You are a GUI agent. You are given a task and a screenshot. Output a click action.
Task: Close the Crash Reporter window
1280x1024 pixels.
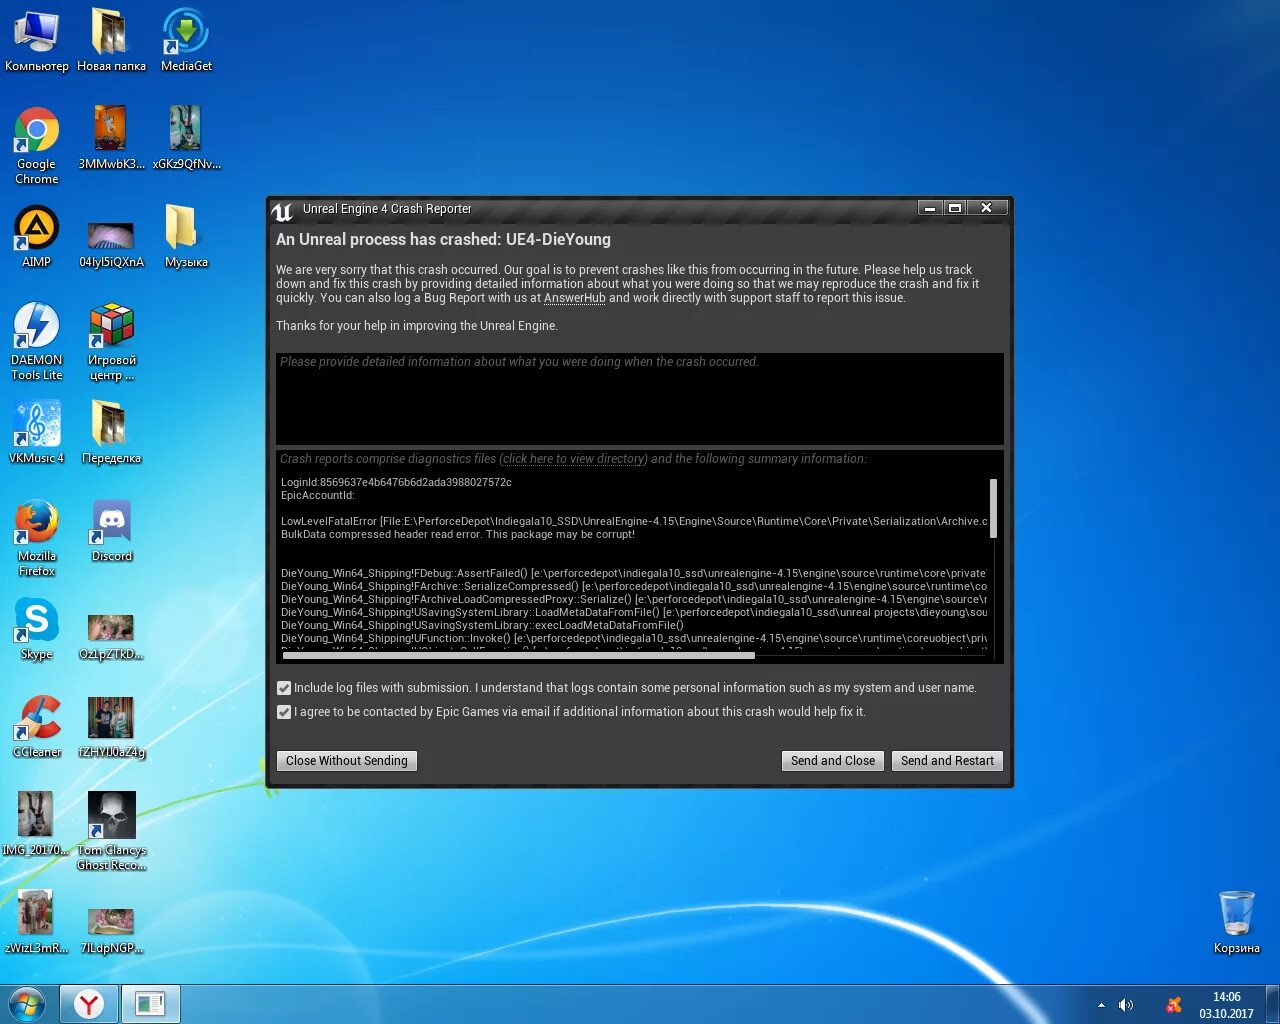[x=987, y=208]
